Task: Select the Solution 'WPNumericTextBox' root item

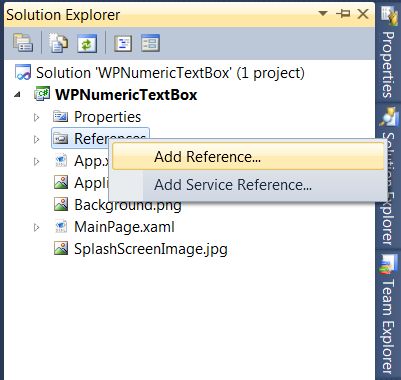Action: click(x=160, y=73)
